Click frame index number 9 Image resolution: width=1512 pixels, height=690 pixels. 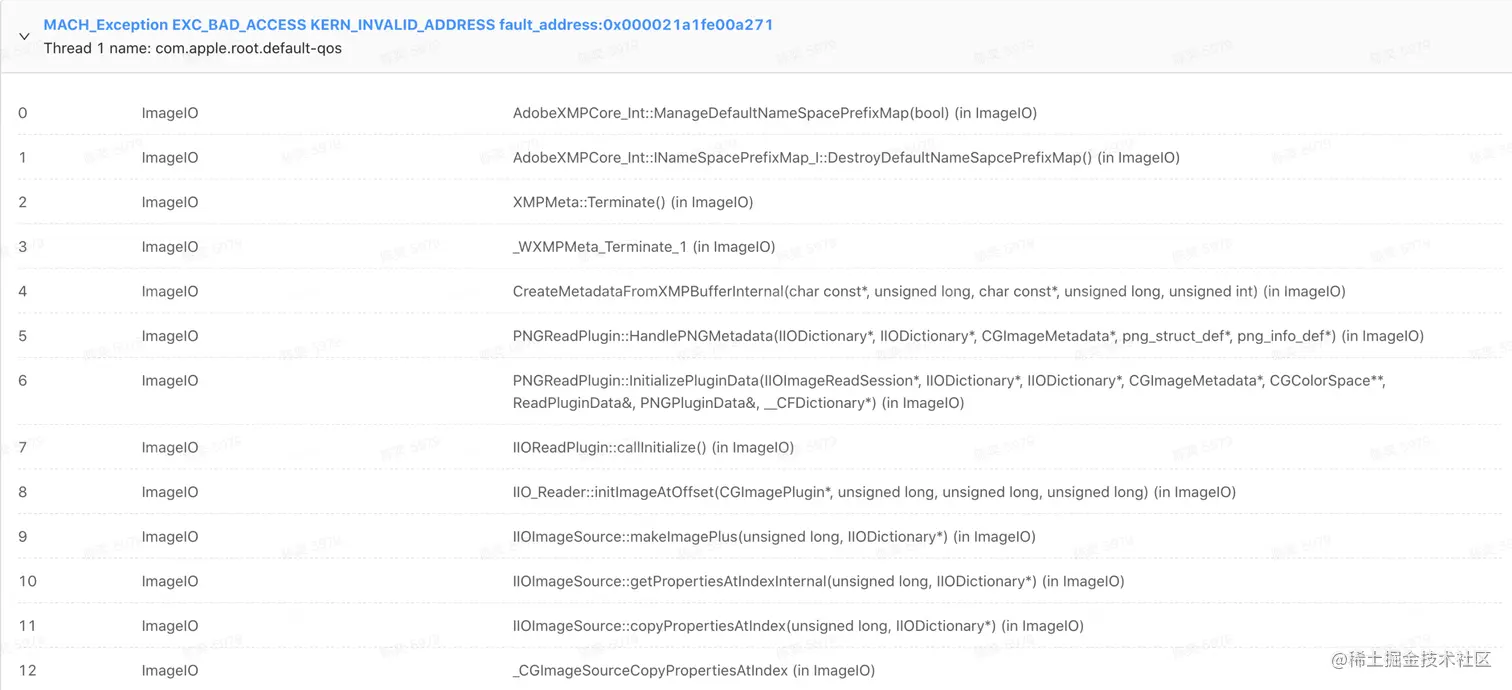[23, 537]
